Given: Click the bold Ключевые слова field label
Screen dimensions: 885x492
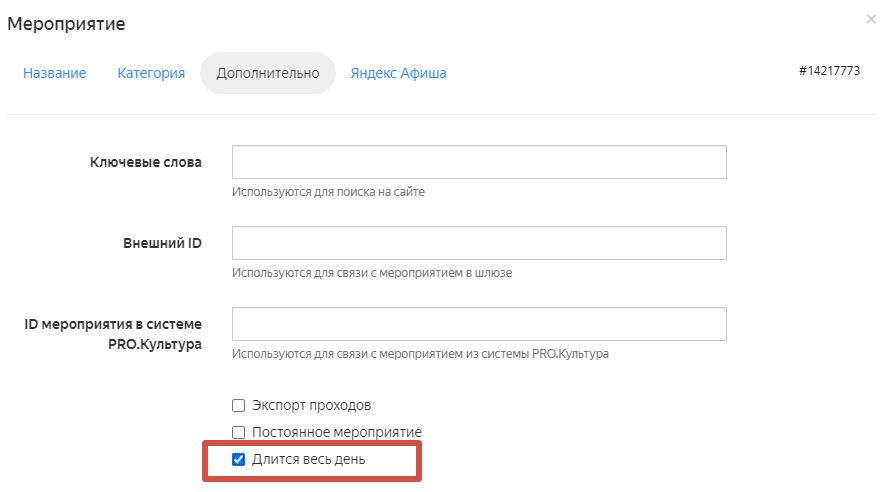Looking at the screenshot, I should (x=146, y=162).
